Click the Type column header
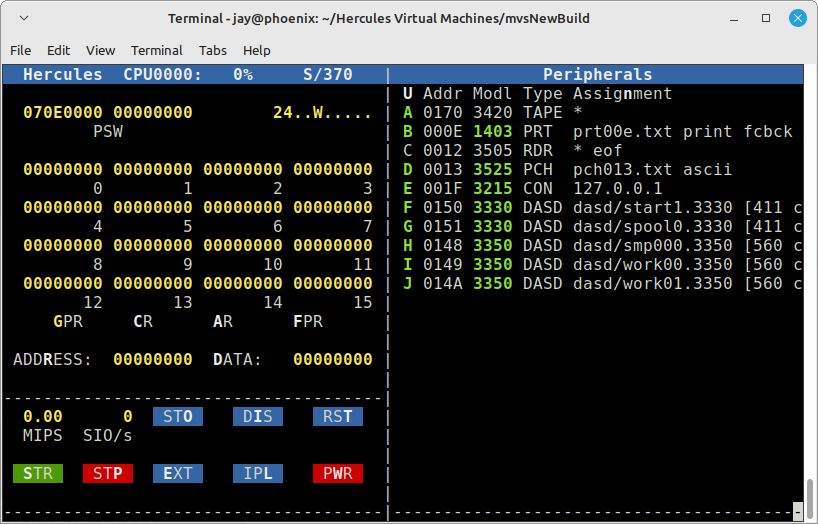 [543, 94]
